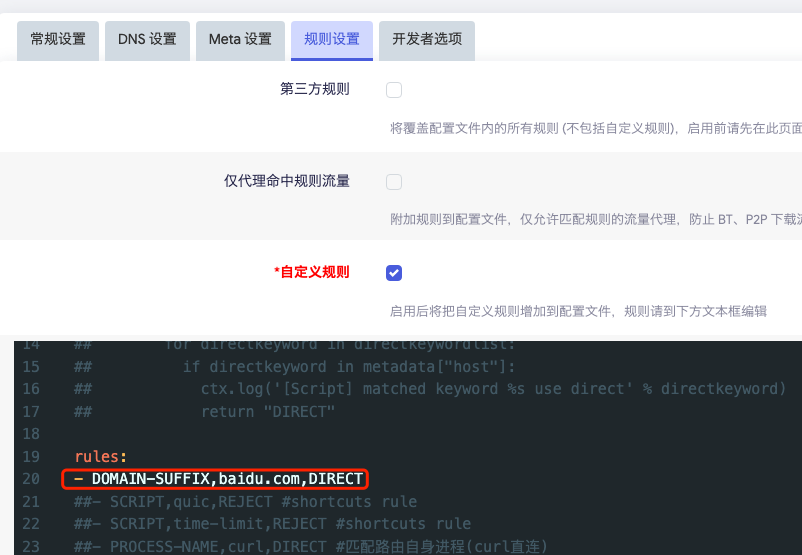
Task: Tick the 仅代理命中规则流量 checkbox
Action: 394,182
